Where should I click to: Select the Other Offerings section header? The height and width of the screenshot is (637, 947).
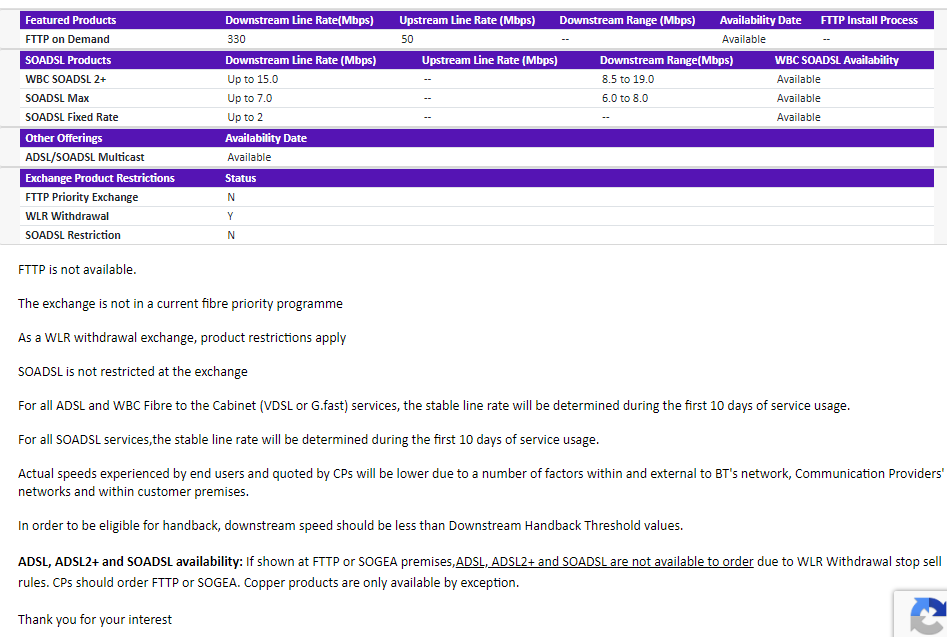click(64, 138)
